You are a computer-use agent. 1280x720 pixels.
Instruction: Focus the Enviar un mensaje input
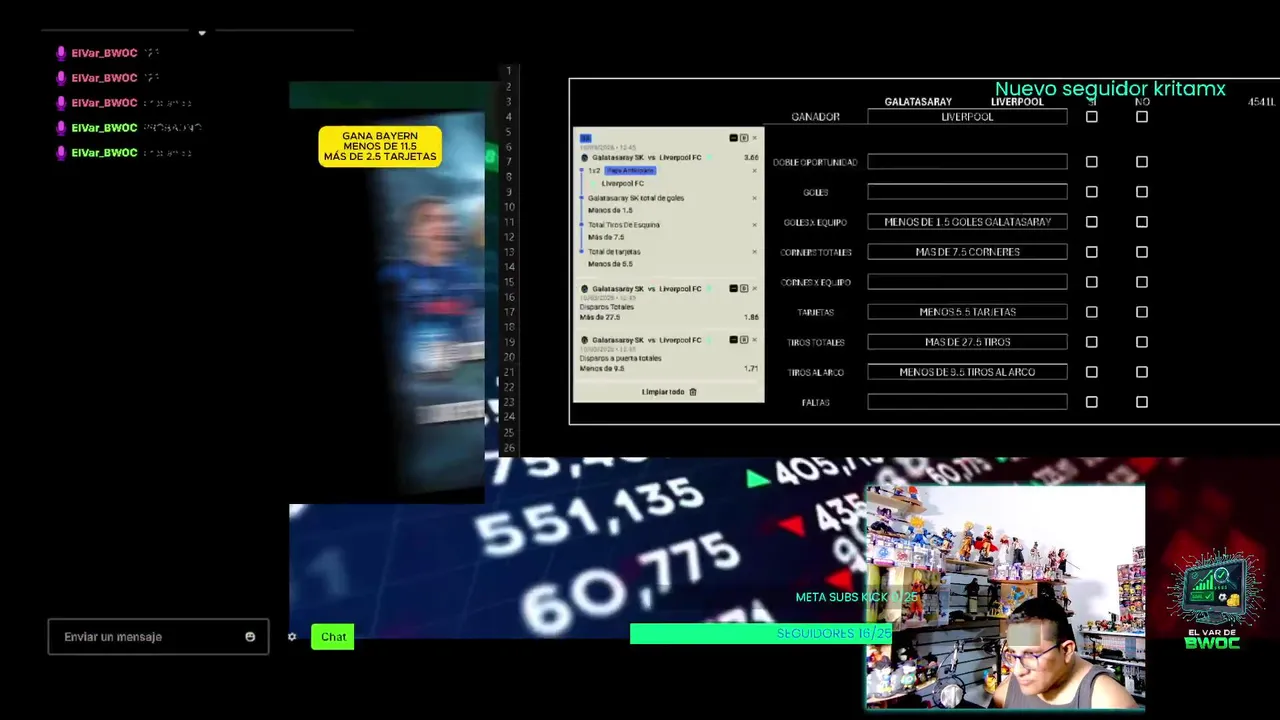click(x=158, y=637)
